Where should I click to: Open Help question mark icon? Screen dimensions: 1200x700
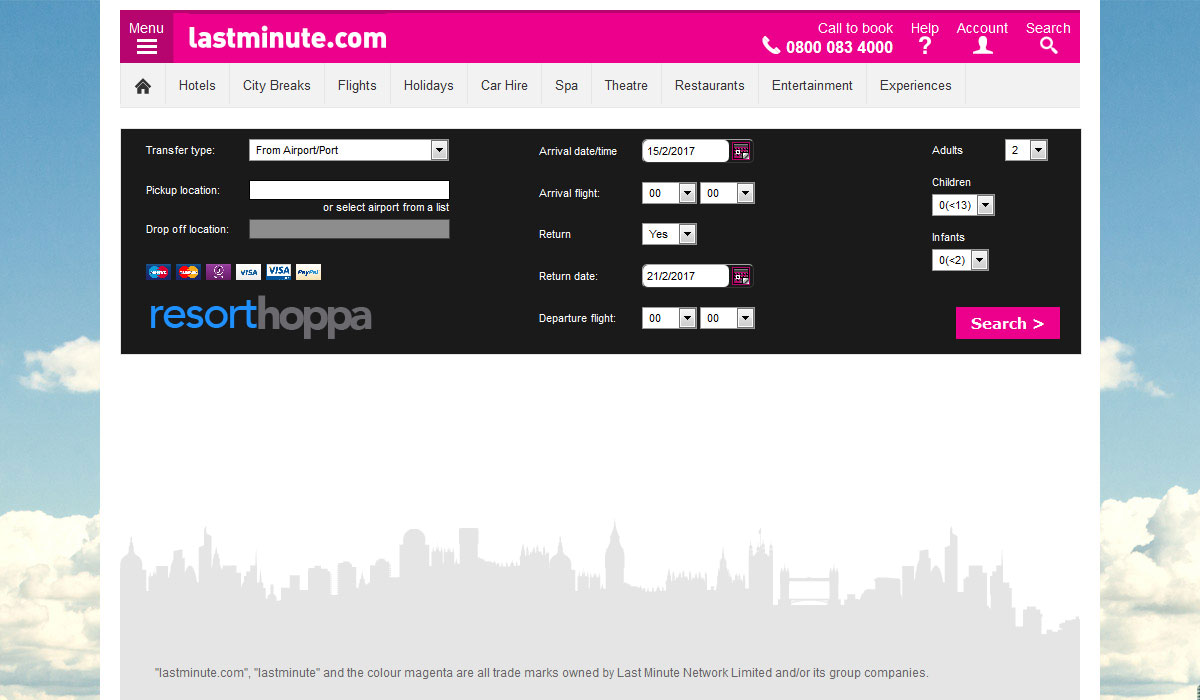tap(925, 46)
